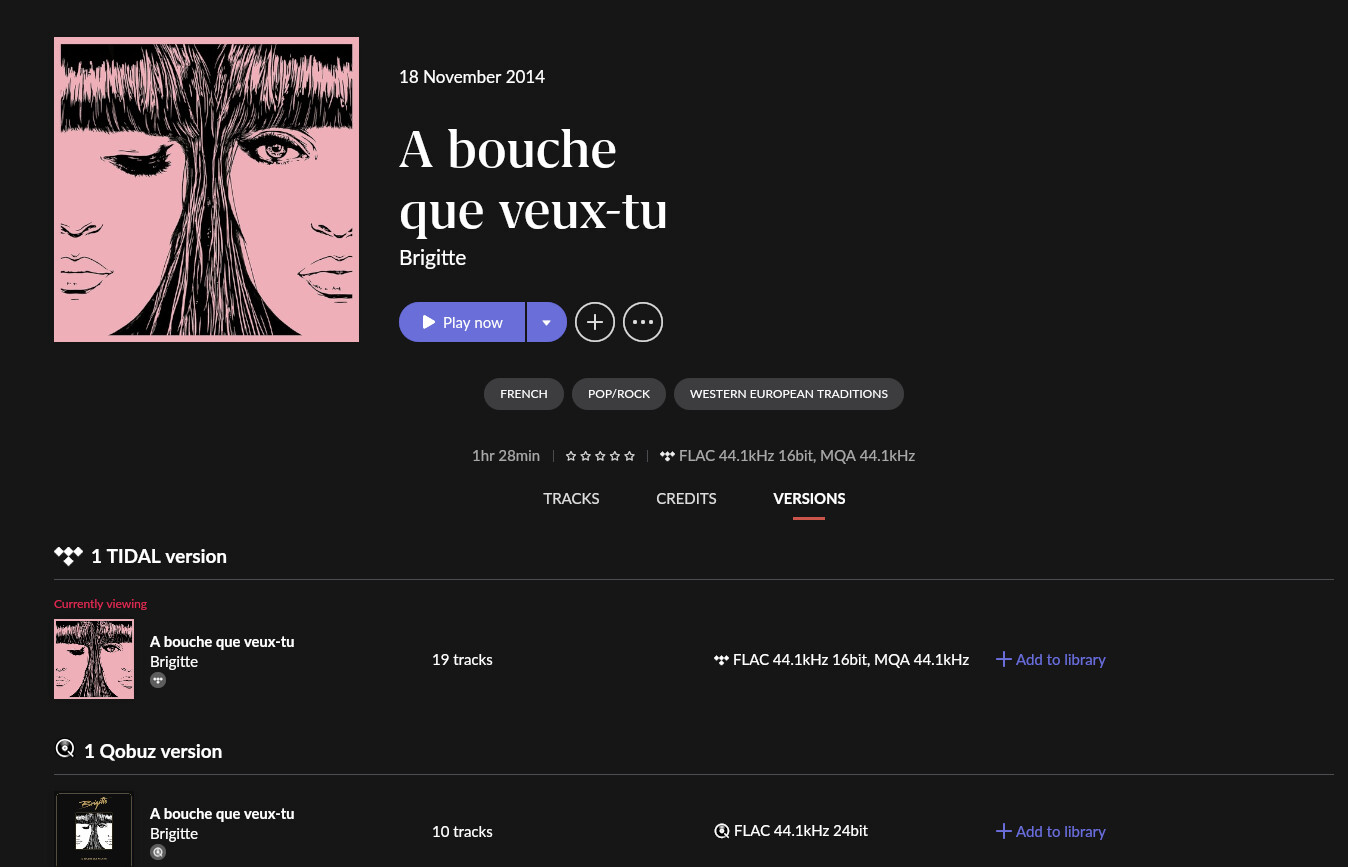This screenshot has width=1348, height=867.
Task: Click the '1 Qobuz version' heading
Action: click(x=153, y=751)
